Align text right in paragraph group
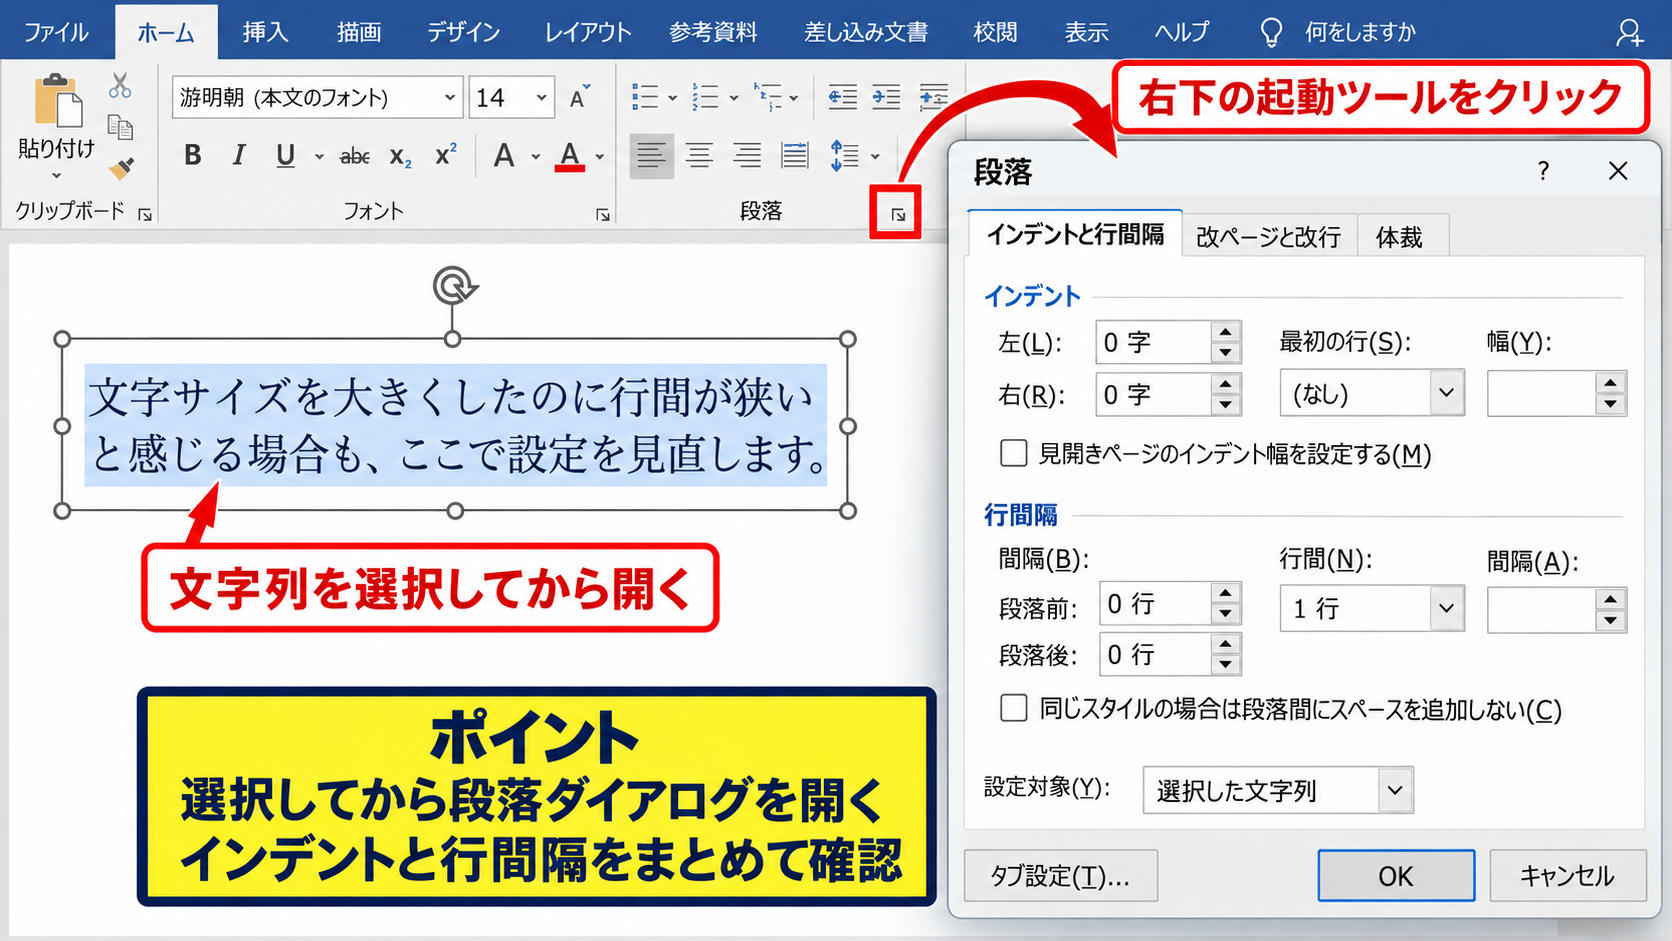Screen dimensions: 1672x941 tap(747, 156)
